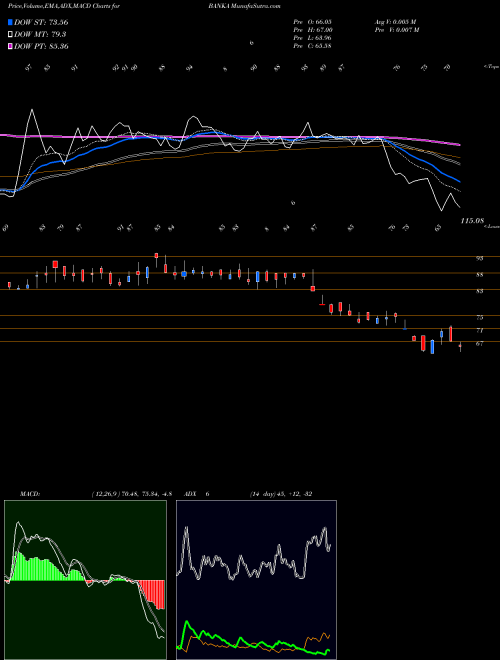Click the 'Pre H: 67.00' value
The image size is (500, 660).
point(313,30)
